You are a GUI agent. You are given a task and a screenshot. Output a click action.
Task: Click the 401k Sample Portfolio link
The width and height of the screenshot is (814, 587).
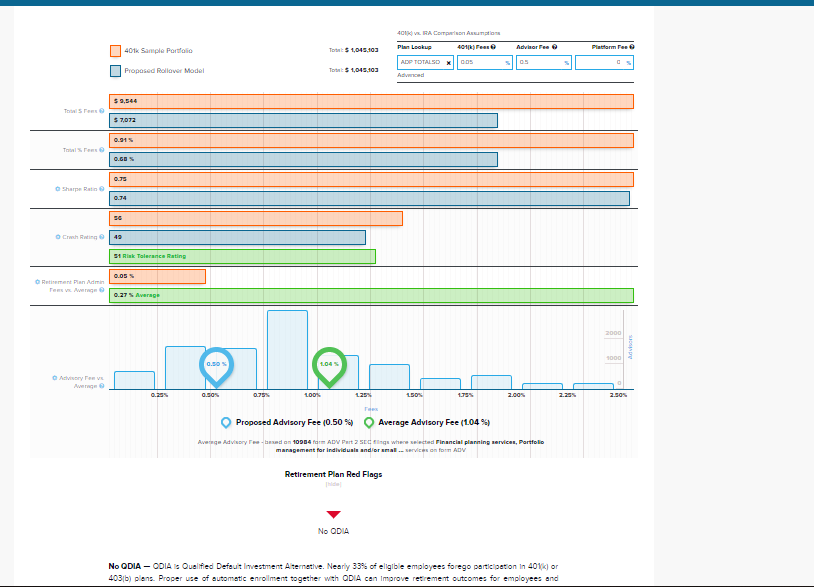tap(159, 51)
